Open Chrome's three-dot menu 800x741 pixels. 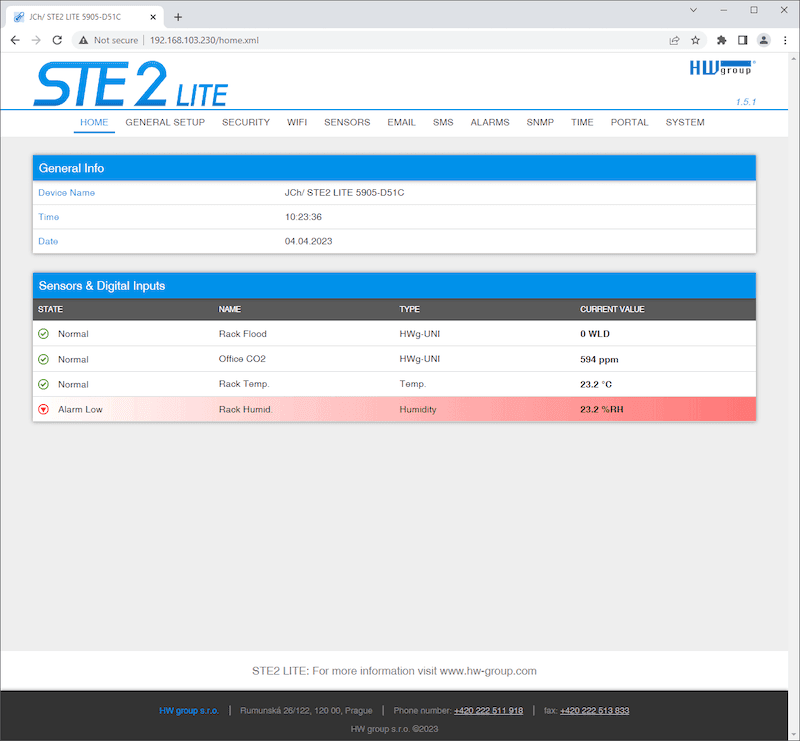point(784,40)
